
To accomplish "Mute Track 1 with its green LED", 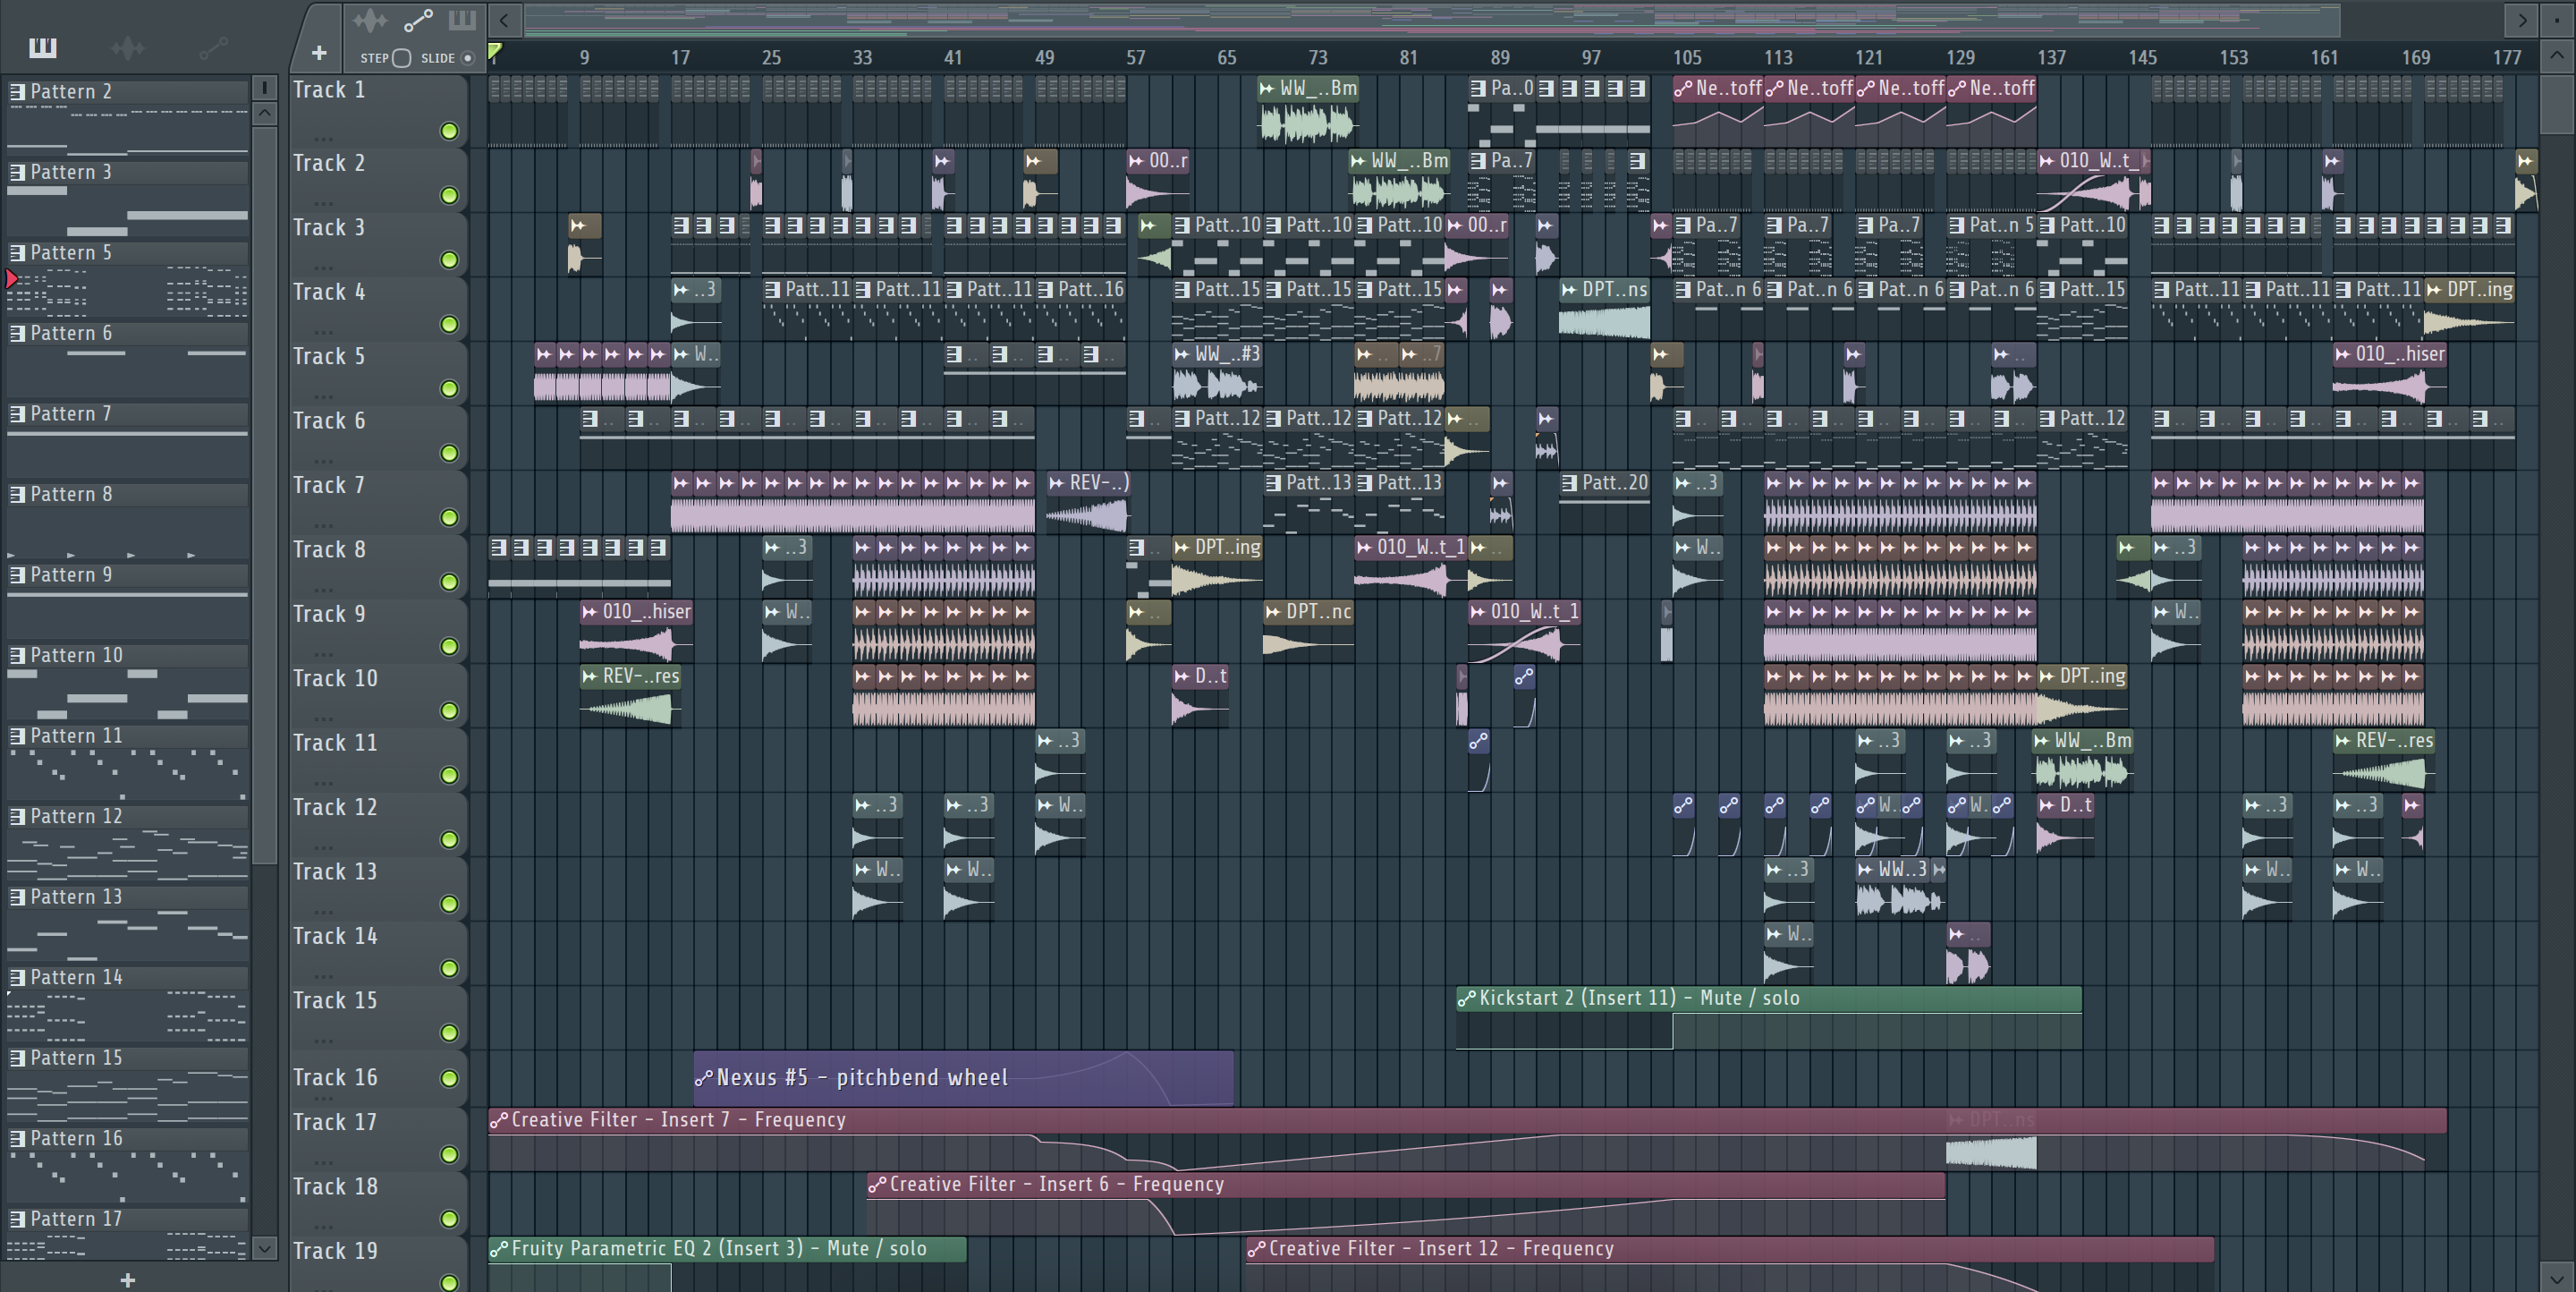I will point(450,131).
